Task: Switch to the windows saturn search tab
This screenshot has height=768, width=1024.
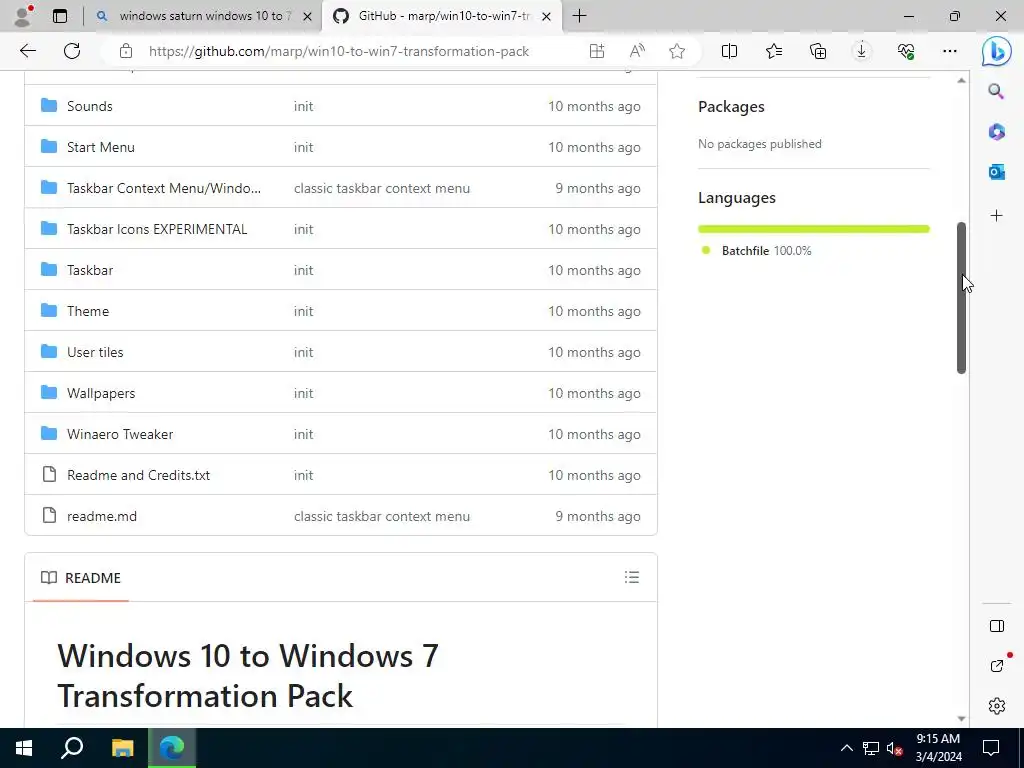Action: 203,16
